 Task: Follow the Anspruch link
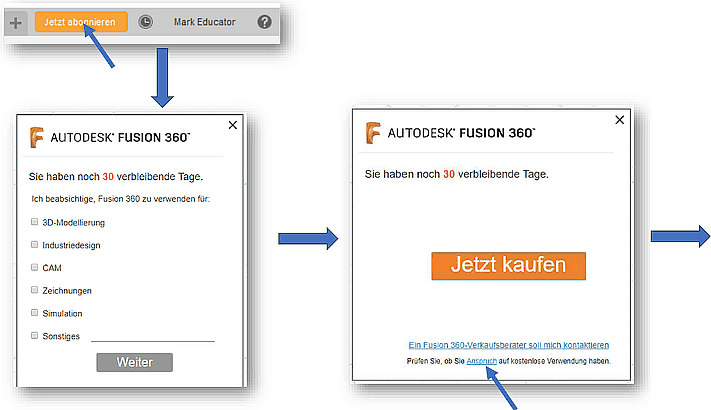482,360
